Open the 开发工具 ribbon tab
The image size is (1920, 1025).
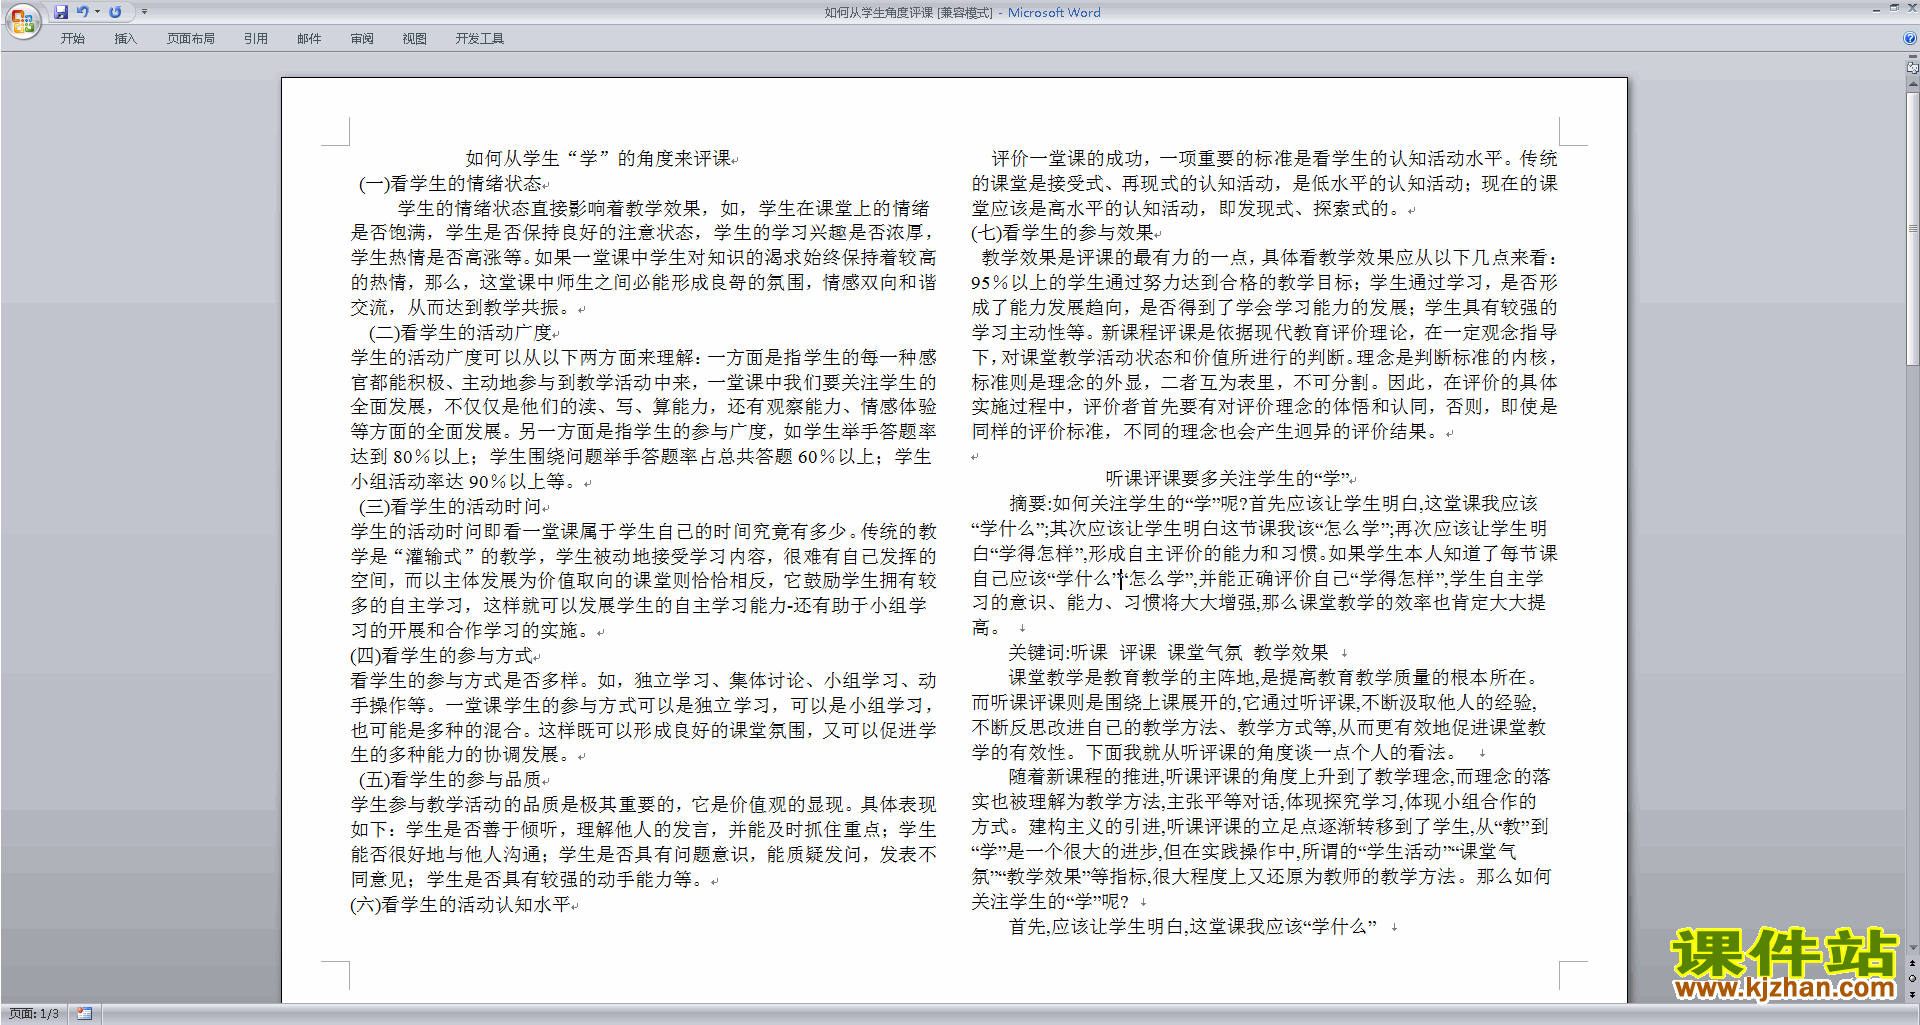480,39
